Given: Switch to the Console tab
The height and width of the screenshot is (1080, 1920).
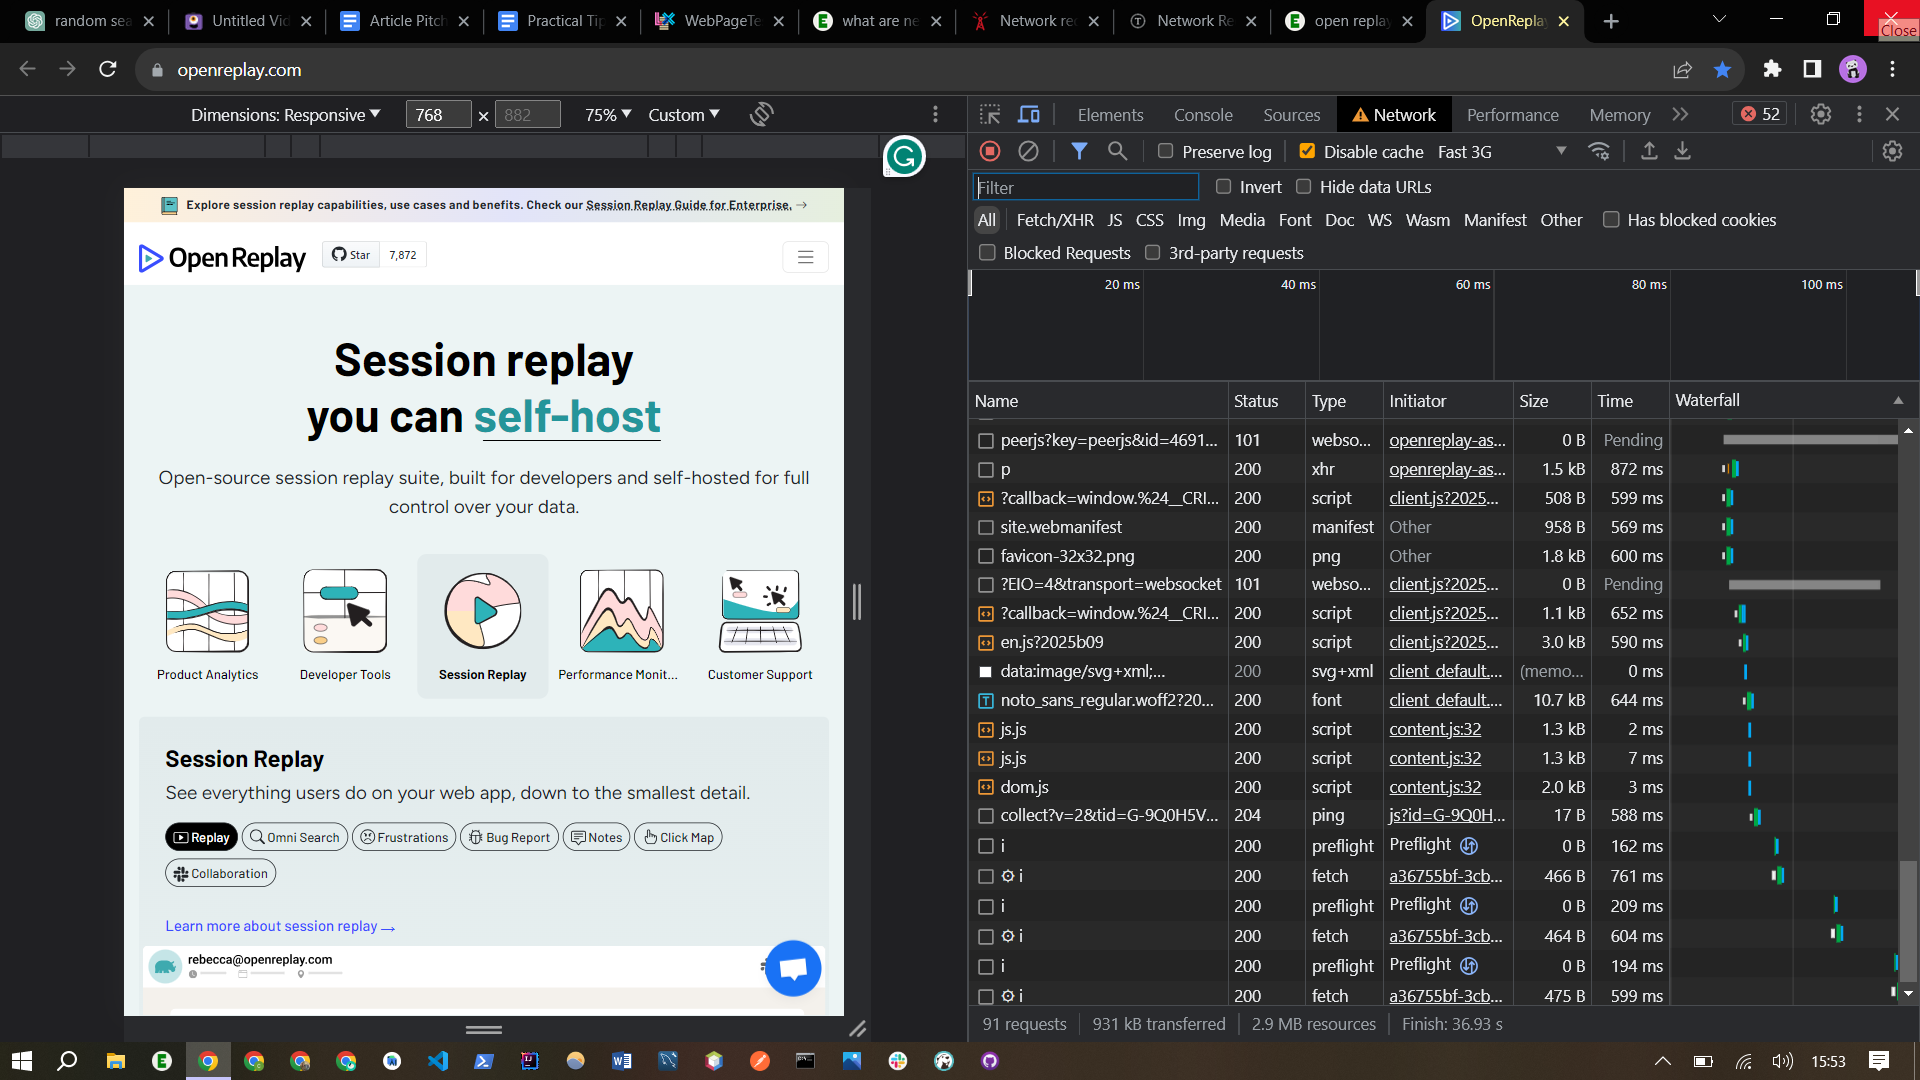Looking at the screenshot, I should click(x=1203, y=114).
